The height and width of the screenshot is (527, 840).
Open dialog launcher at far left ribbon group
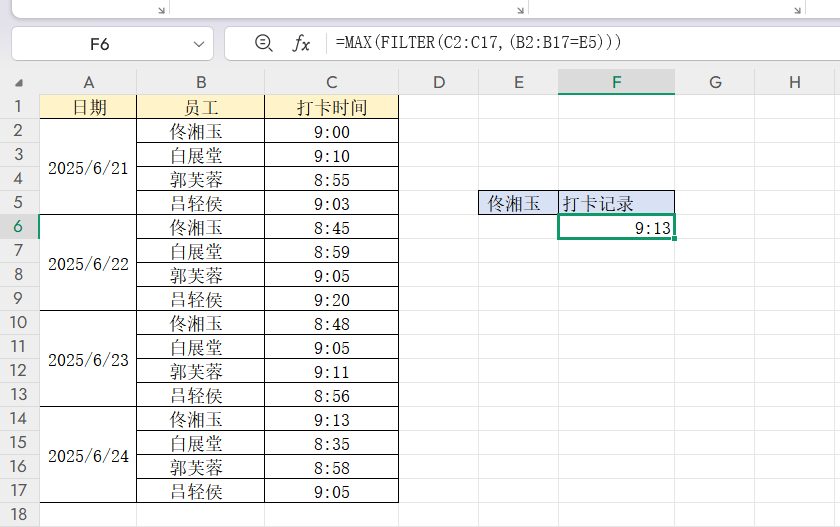(x=161, y=9)
